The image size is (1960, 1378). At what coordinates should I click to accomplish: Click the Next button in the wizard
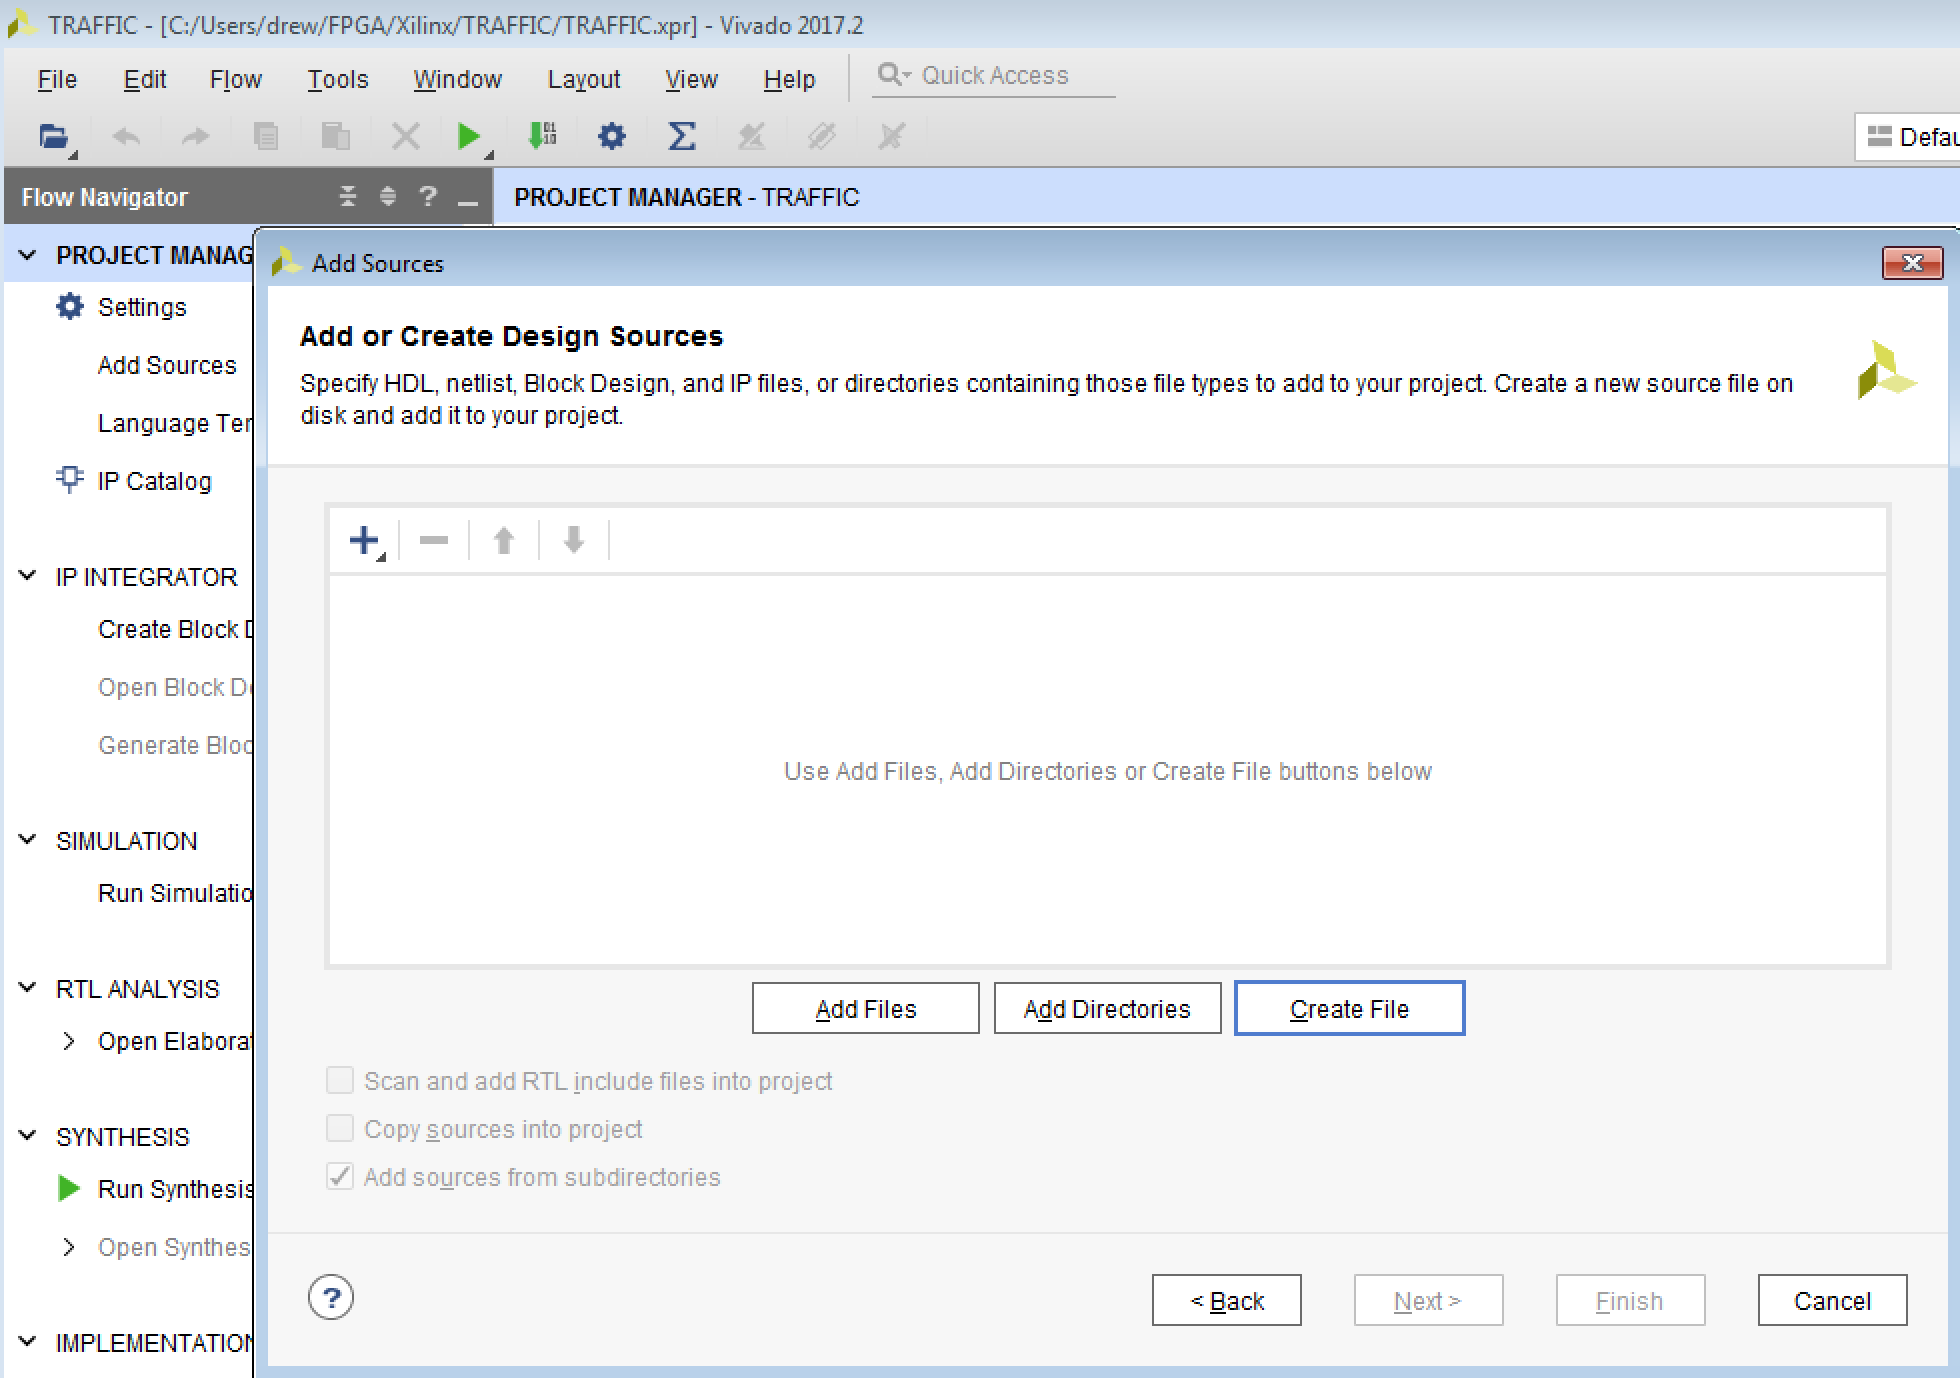[x=1429, y=1300]
